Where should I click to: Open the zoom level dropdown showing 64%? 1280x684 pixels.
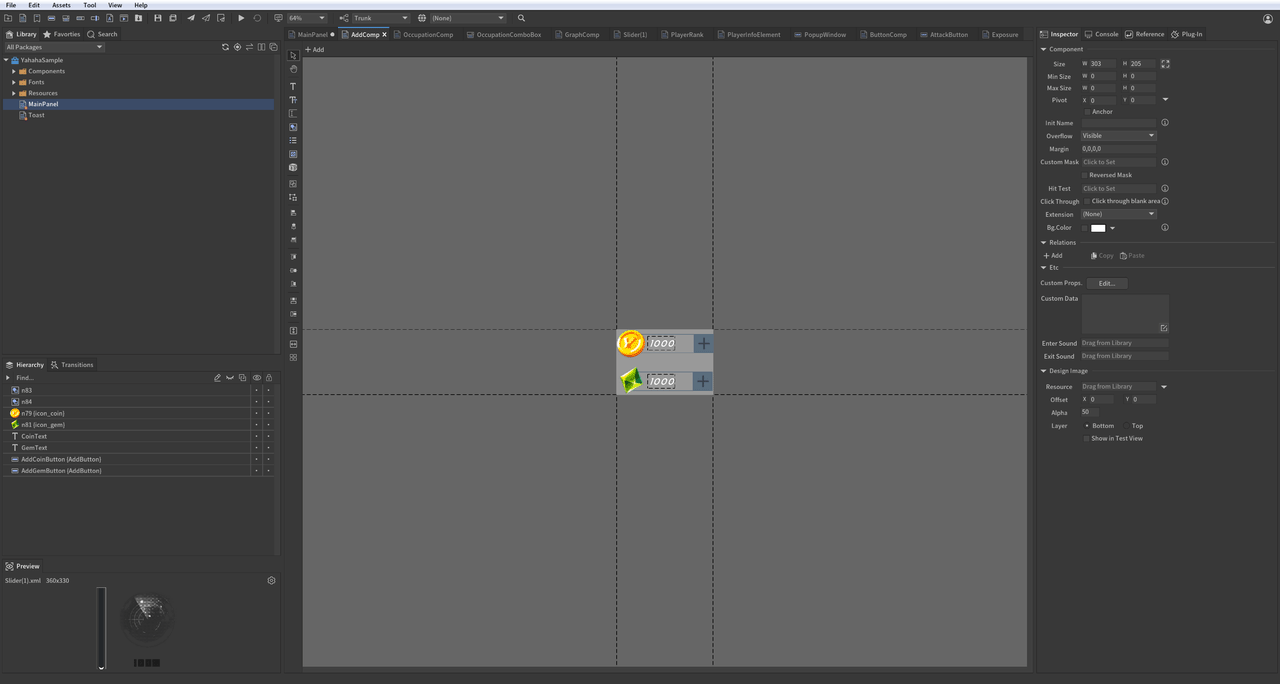[307, 18]
